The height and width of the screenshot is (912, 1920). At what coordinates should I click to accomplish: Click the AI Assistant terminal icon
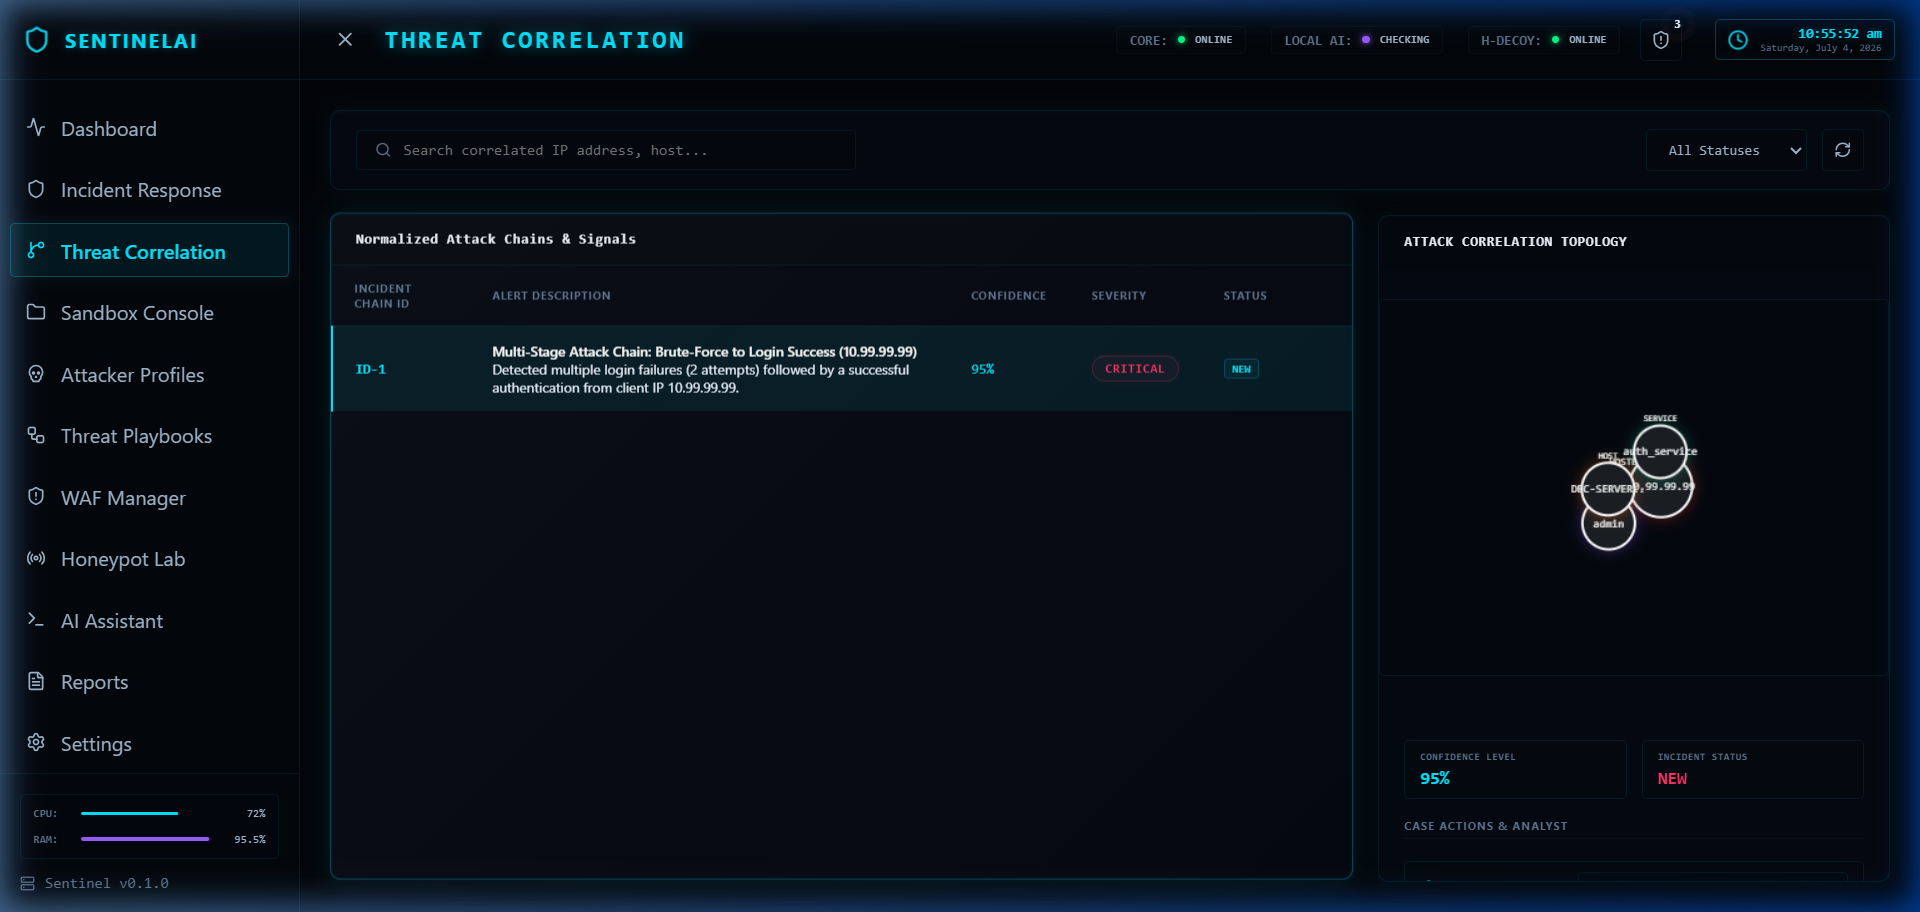[36, 620]
